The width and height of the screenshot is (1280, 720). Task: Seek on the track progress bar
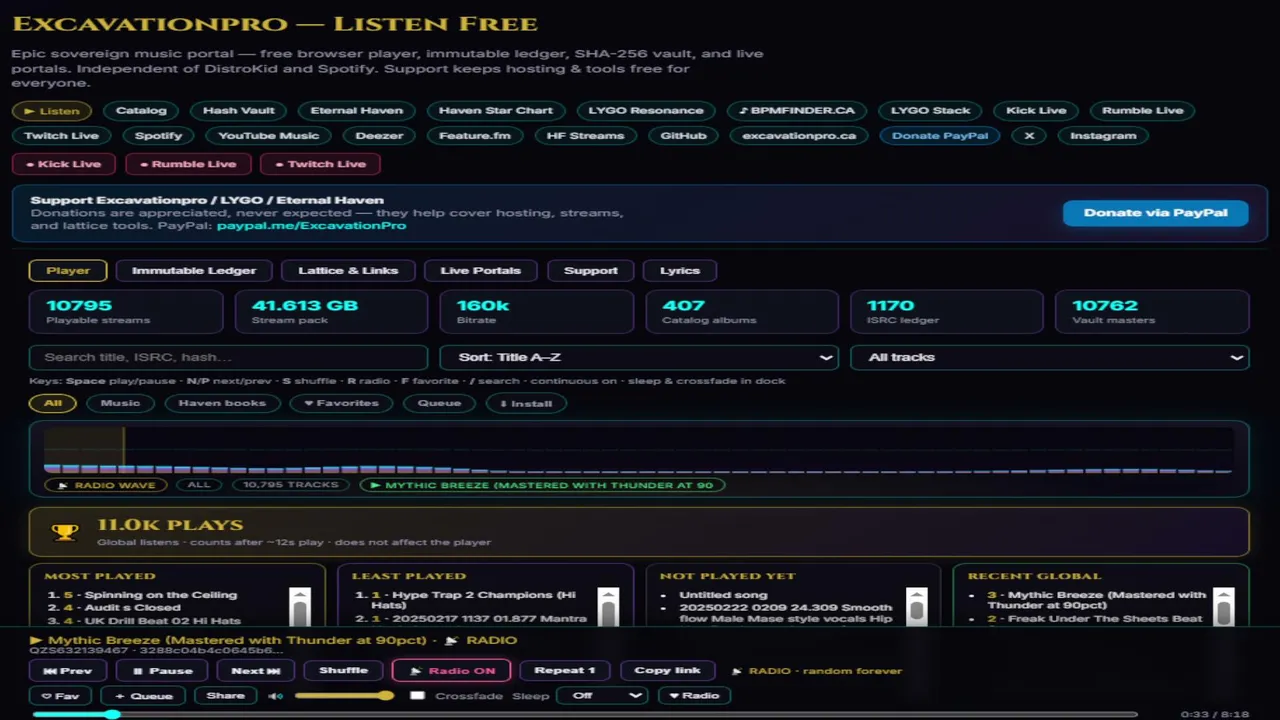pyautogui.click(x=585, y=715)
